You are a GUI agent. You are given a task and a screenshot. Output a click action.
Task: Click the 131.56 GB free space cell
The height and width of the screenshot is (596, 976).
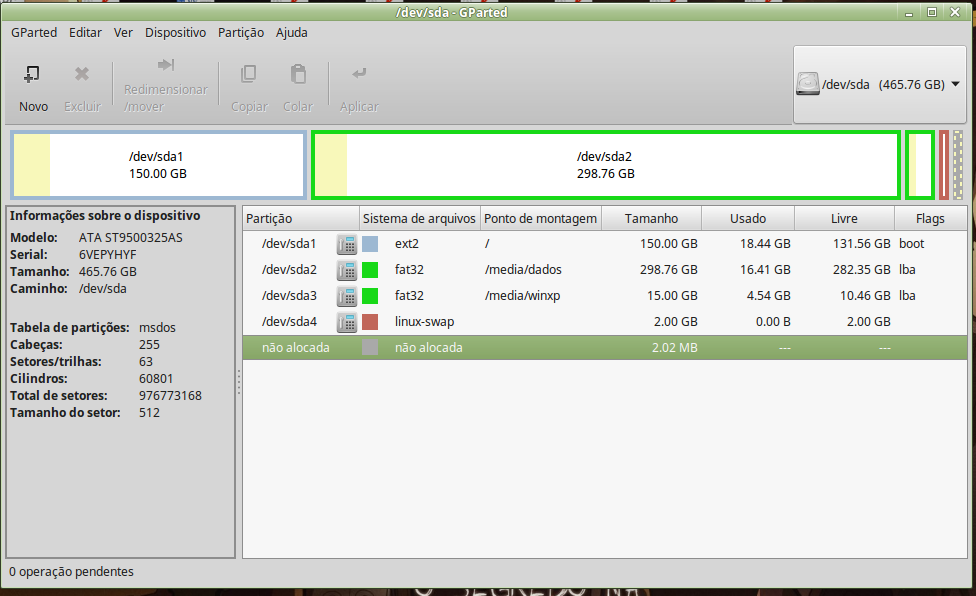click(862, 244)
